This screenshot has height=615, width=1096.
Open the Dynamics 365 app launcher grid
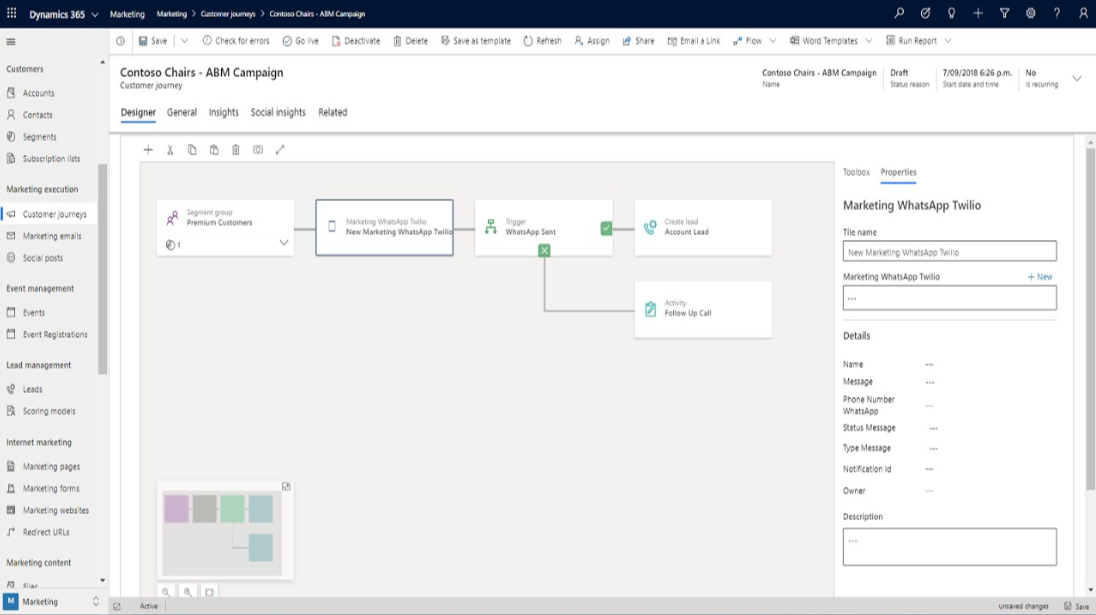[x=12, y=13]
